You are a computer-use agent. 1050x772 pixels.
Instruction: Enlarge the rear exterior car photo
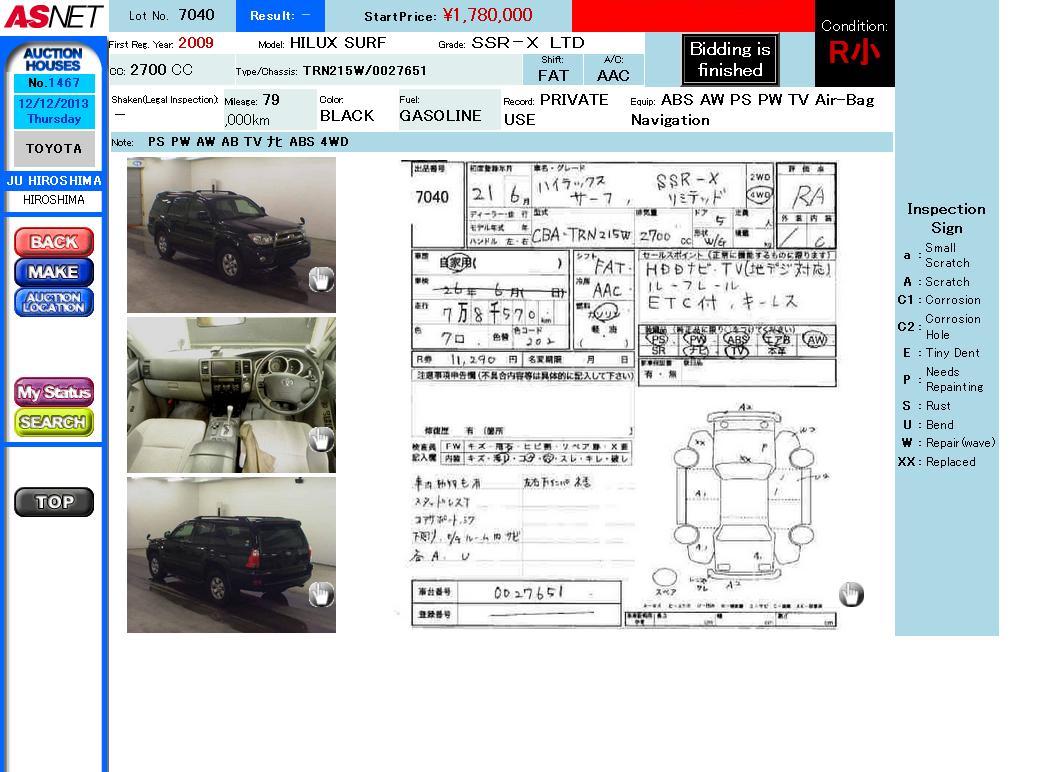click(231, 555)
